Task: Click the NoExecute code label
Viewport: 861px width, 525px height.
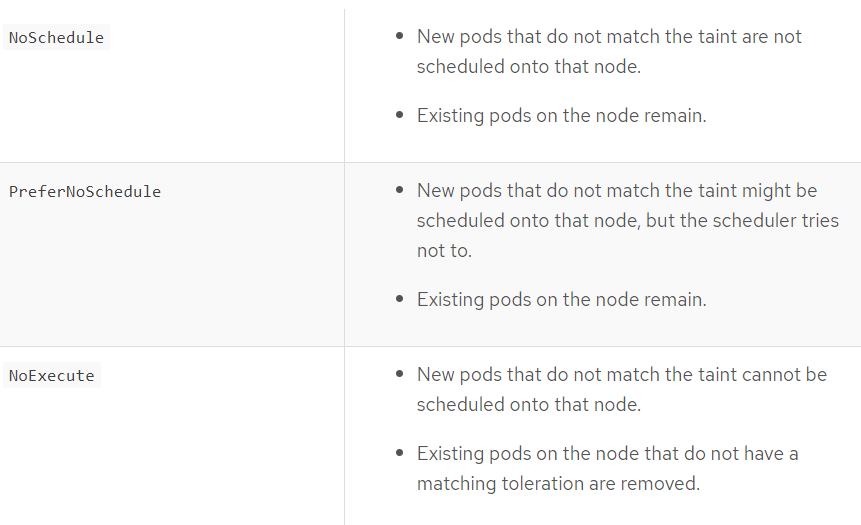Action: (52, 376)
